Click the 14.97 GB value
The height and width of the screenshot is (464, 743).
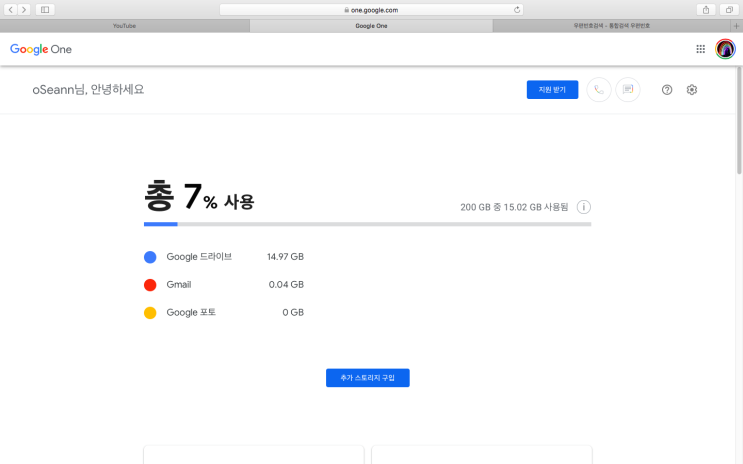click(285, 257)
